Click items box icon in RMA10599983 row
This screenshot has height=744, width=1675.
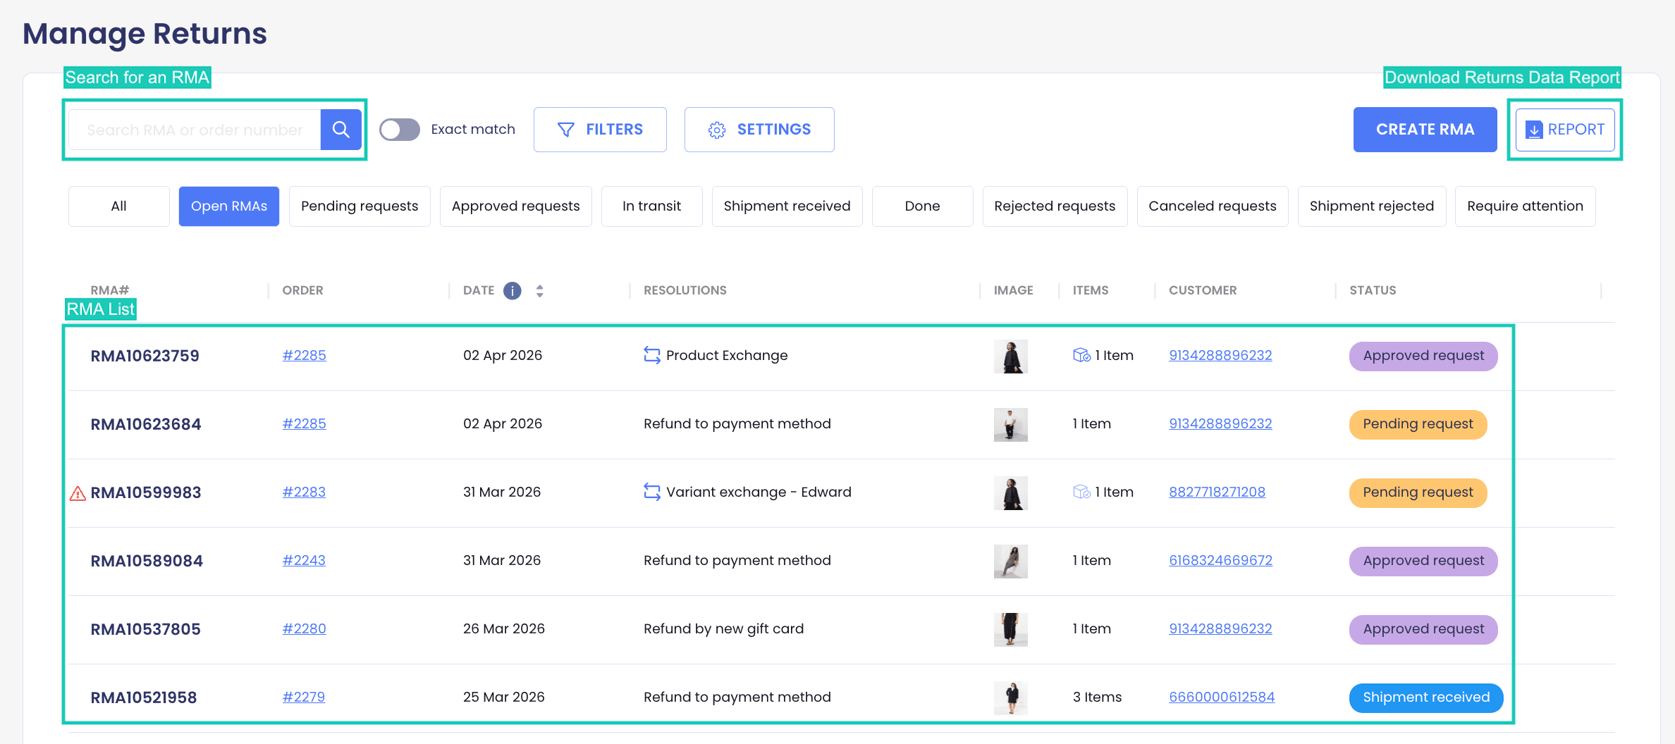click(x=1081, y=492)
